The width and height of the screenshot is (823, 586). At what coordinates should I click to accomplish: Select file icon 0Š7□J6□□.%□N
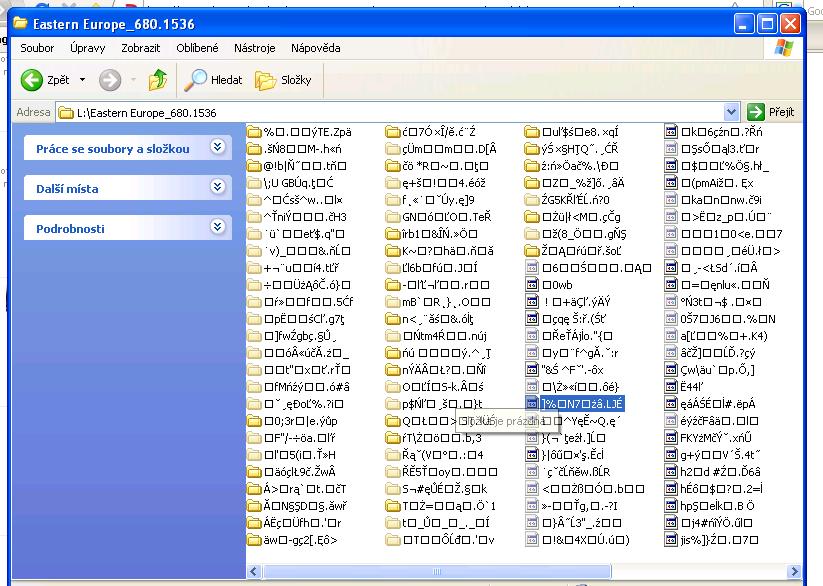tap(671, 319)
